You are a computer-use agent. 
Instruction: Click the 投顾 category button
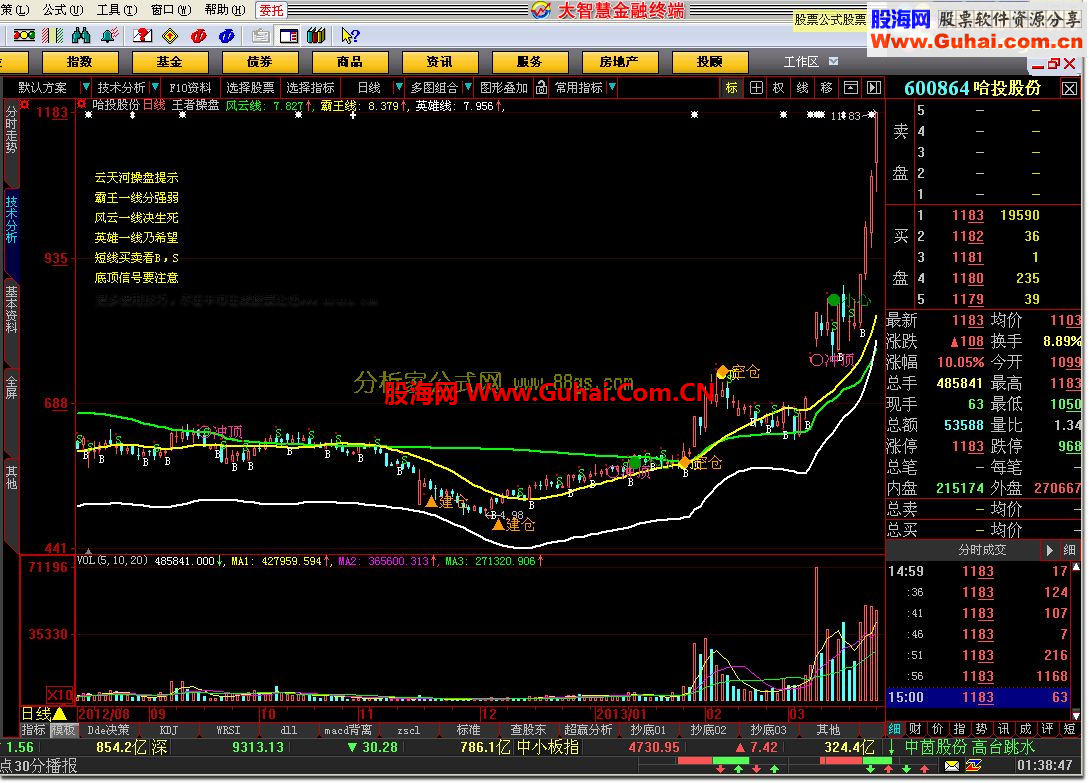pos(709,62)
